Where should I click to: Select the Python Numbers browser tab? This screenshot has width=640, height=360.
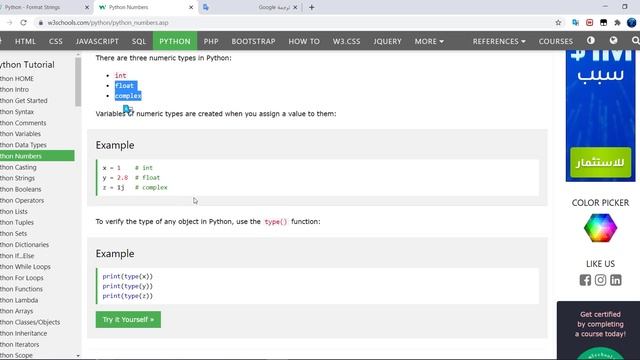145,7
